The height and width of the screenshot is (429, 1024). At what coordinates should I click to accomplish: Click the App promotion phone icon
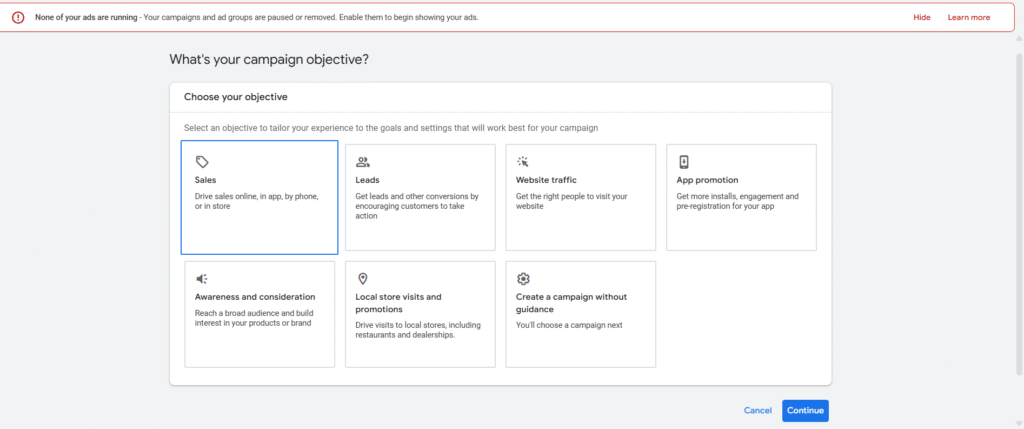click(684, 162)
